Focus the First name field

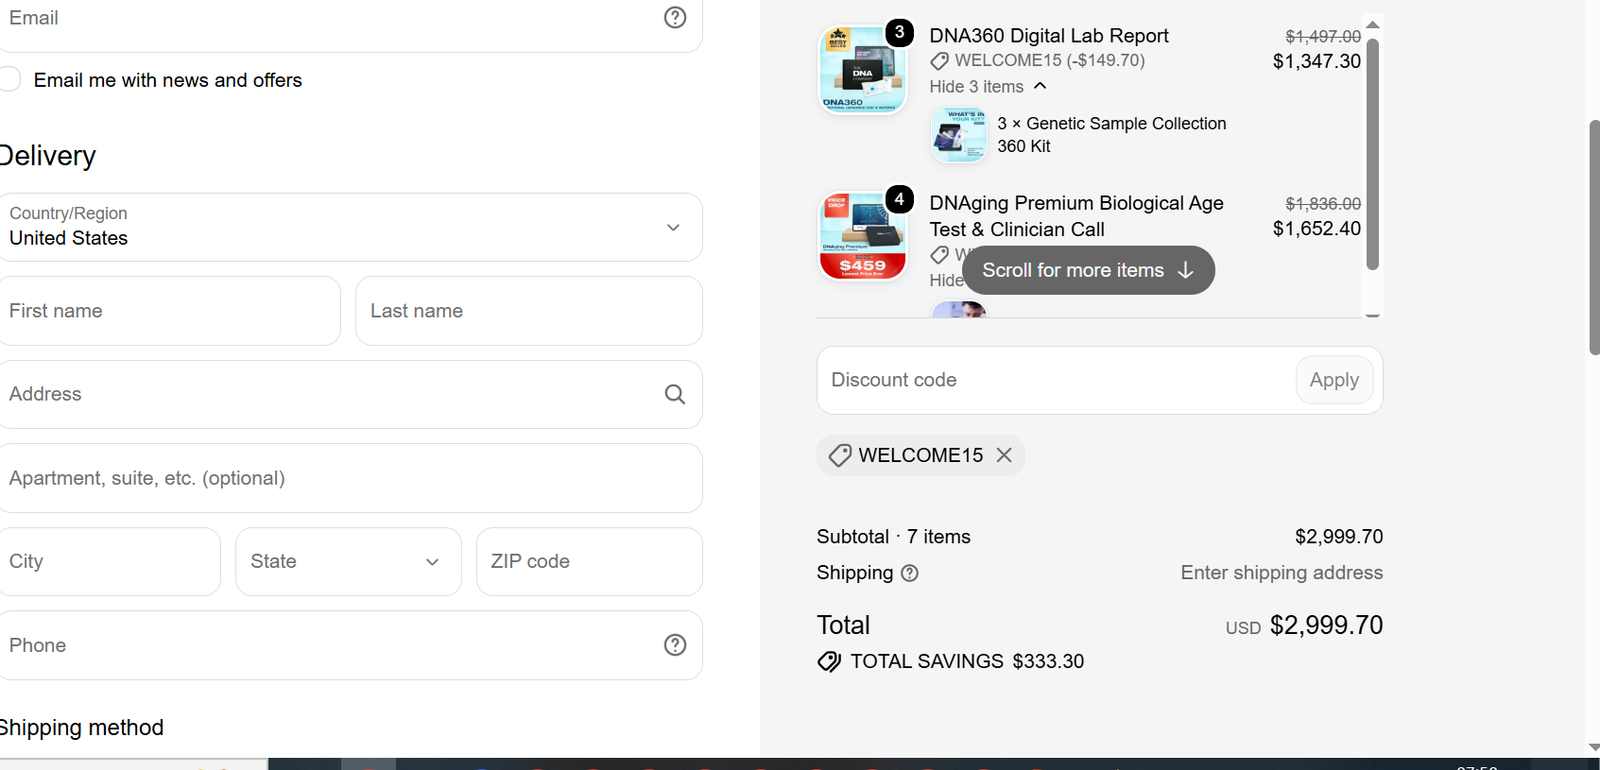[170, 311]
